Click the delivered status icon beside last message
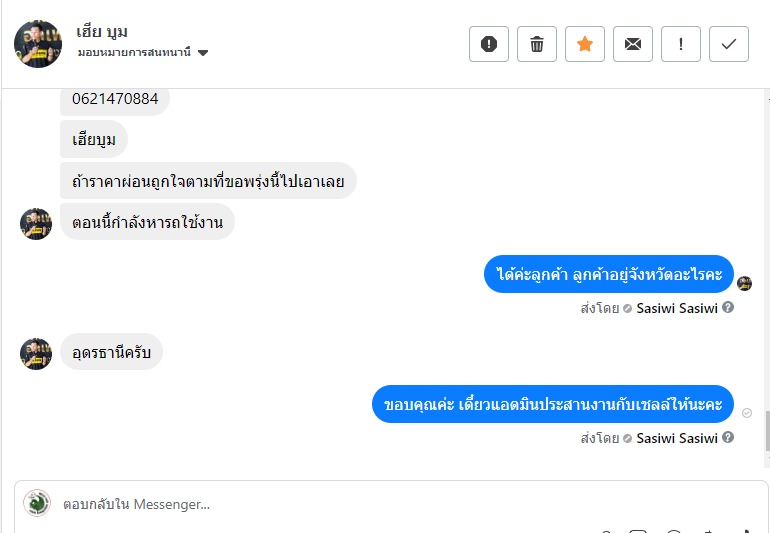 [x=746, y=412]
